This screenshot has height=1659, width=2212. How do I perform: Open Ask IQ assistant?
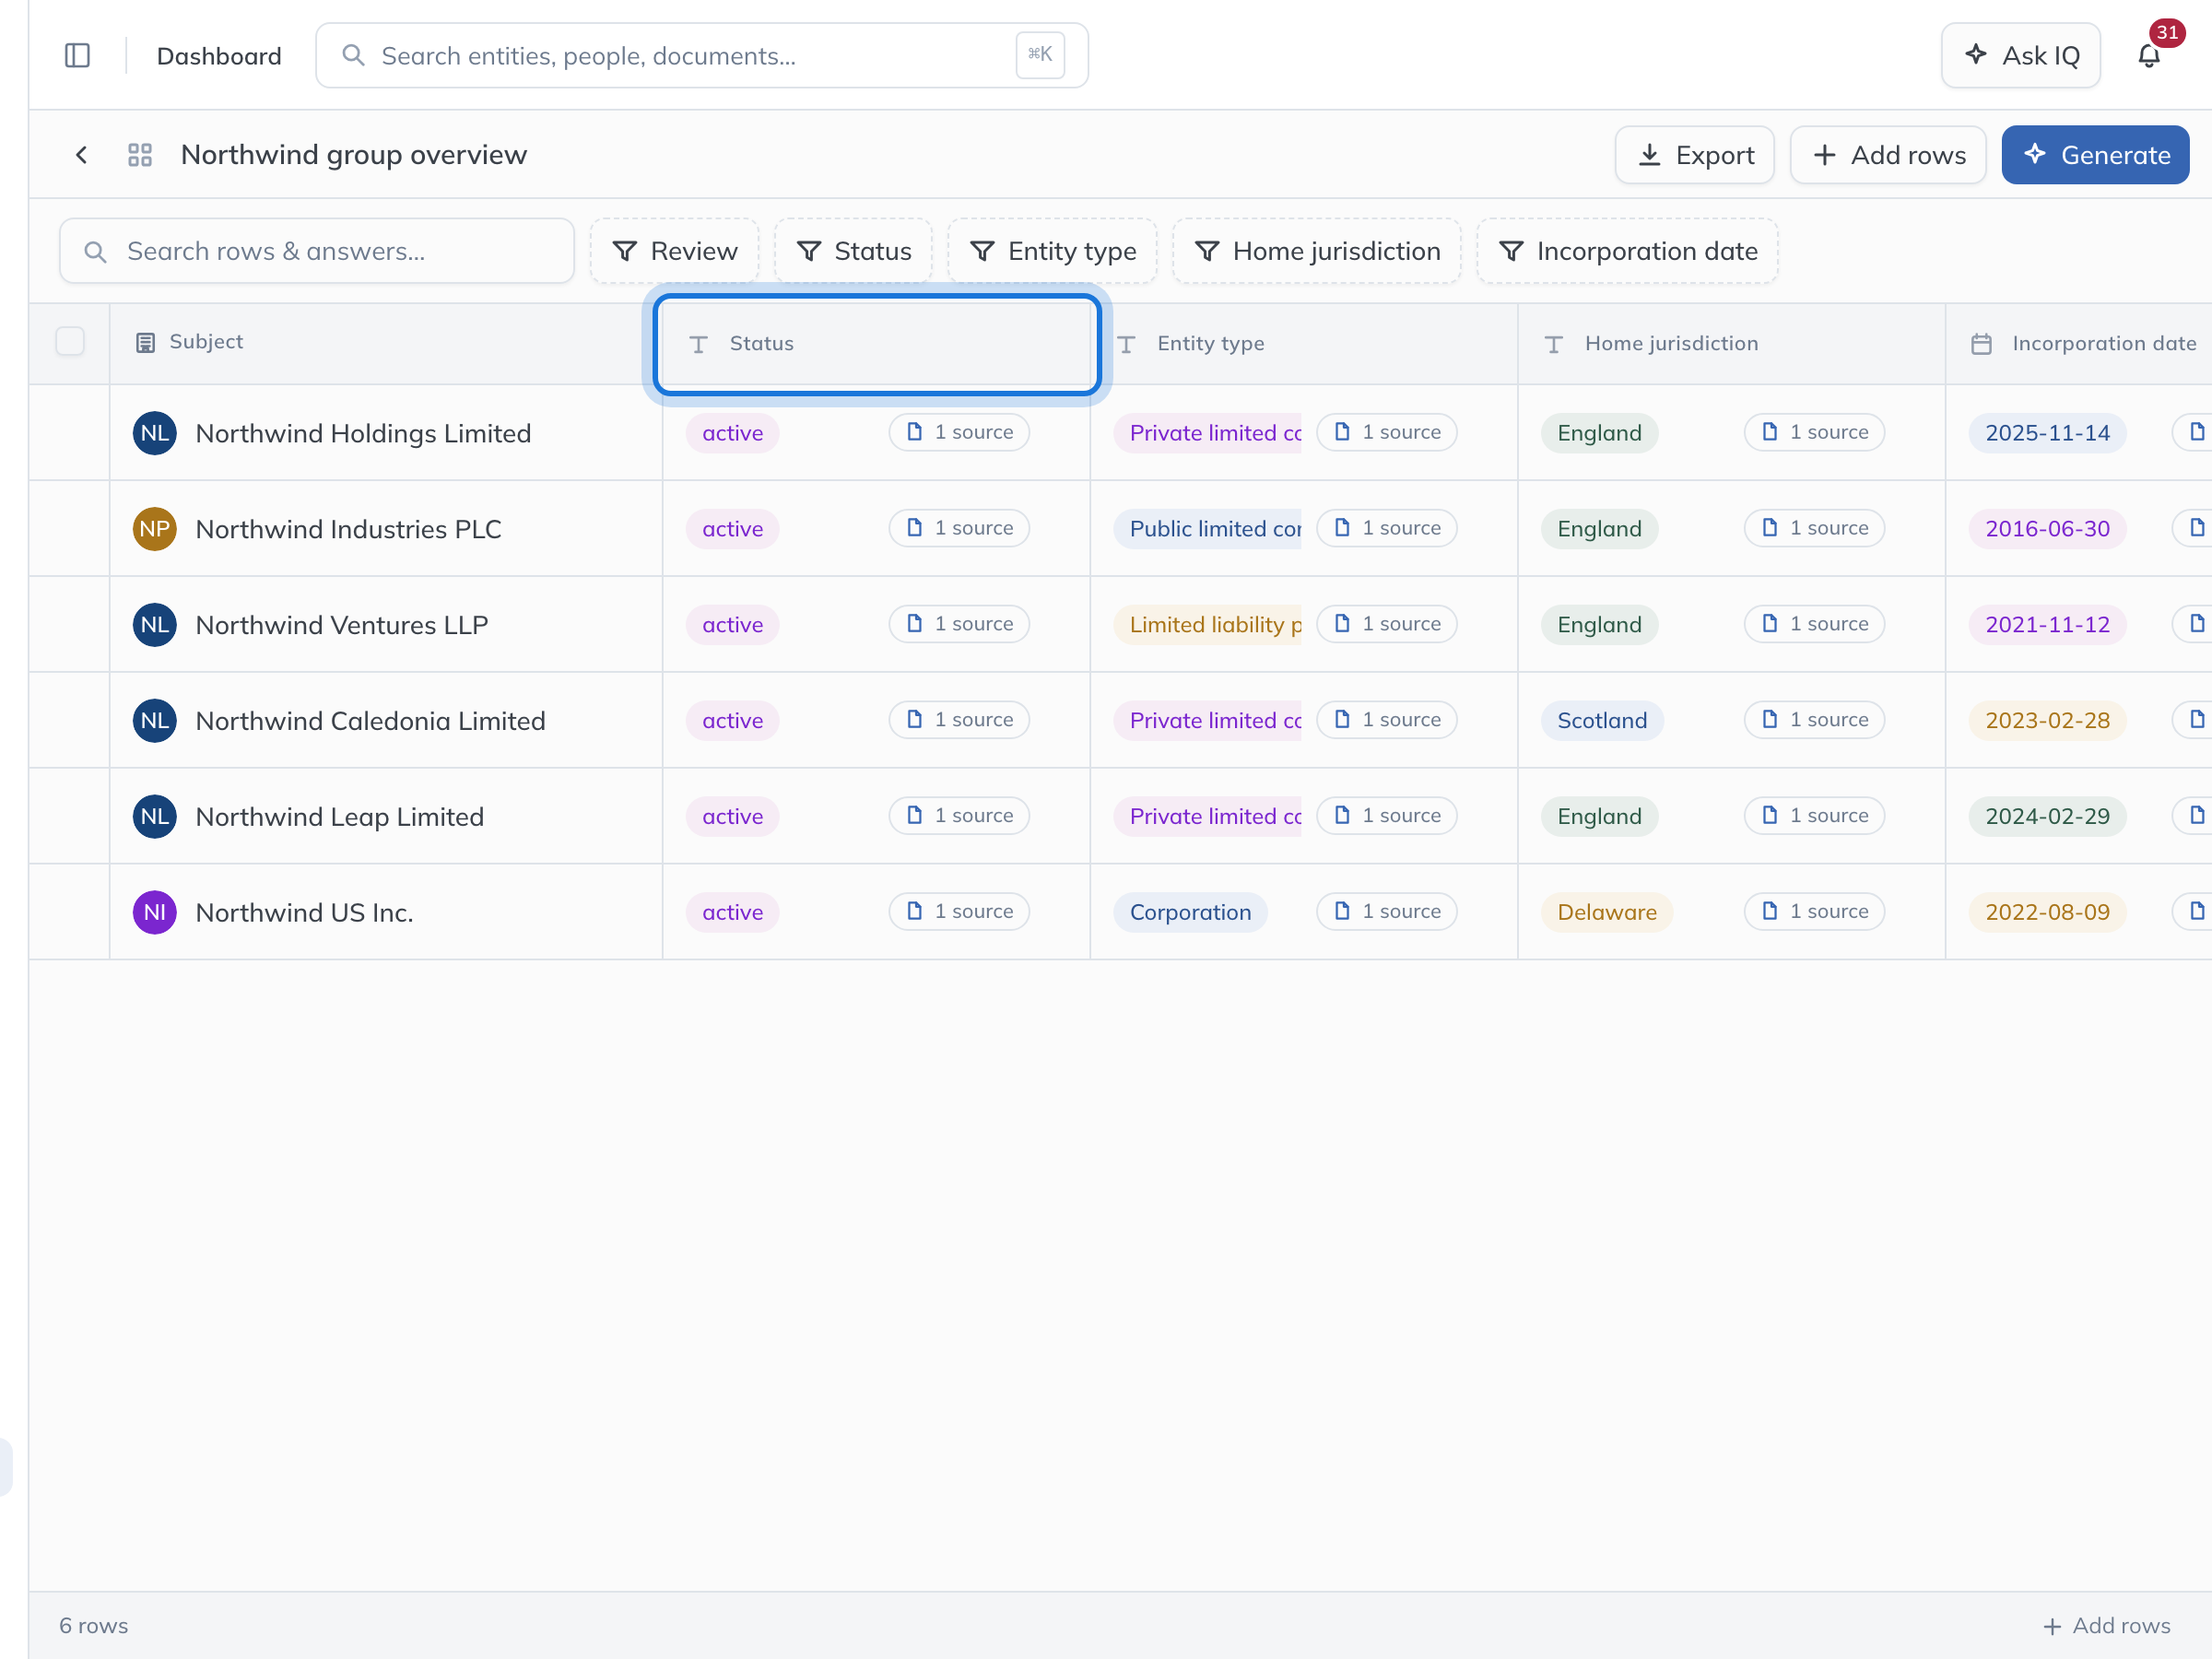[2020, 55]
